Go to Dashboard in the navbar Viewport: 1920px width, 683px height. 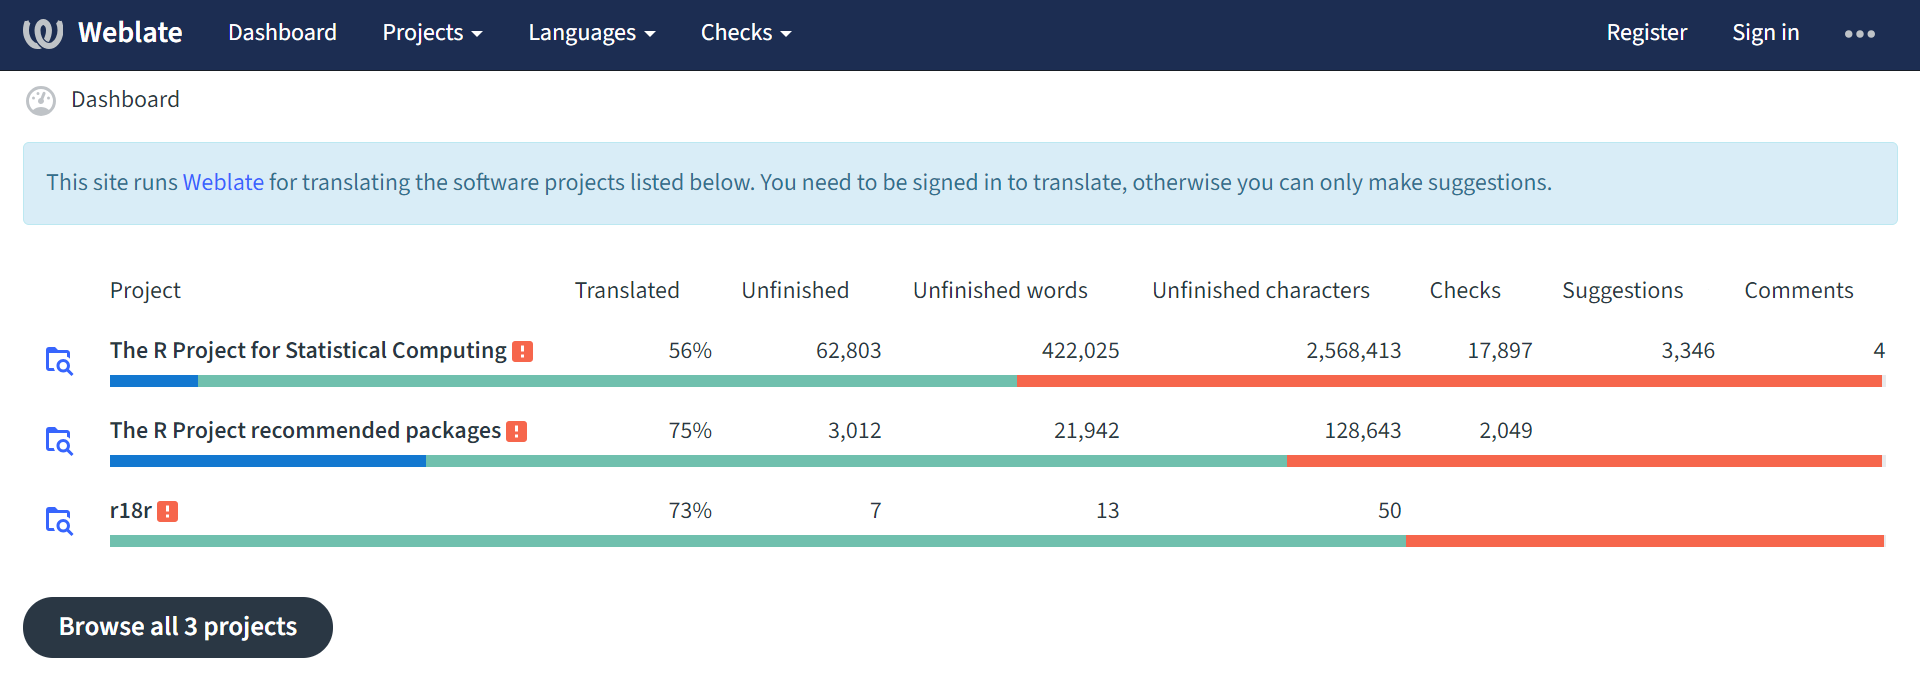click(282, 33)
